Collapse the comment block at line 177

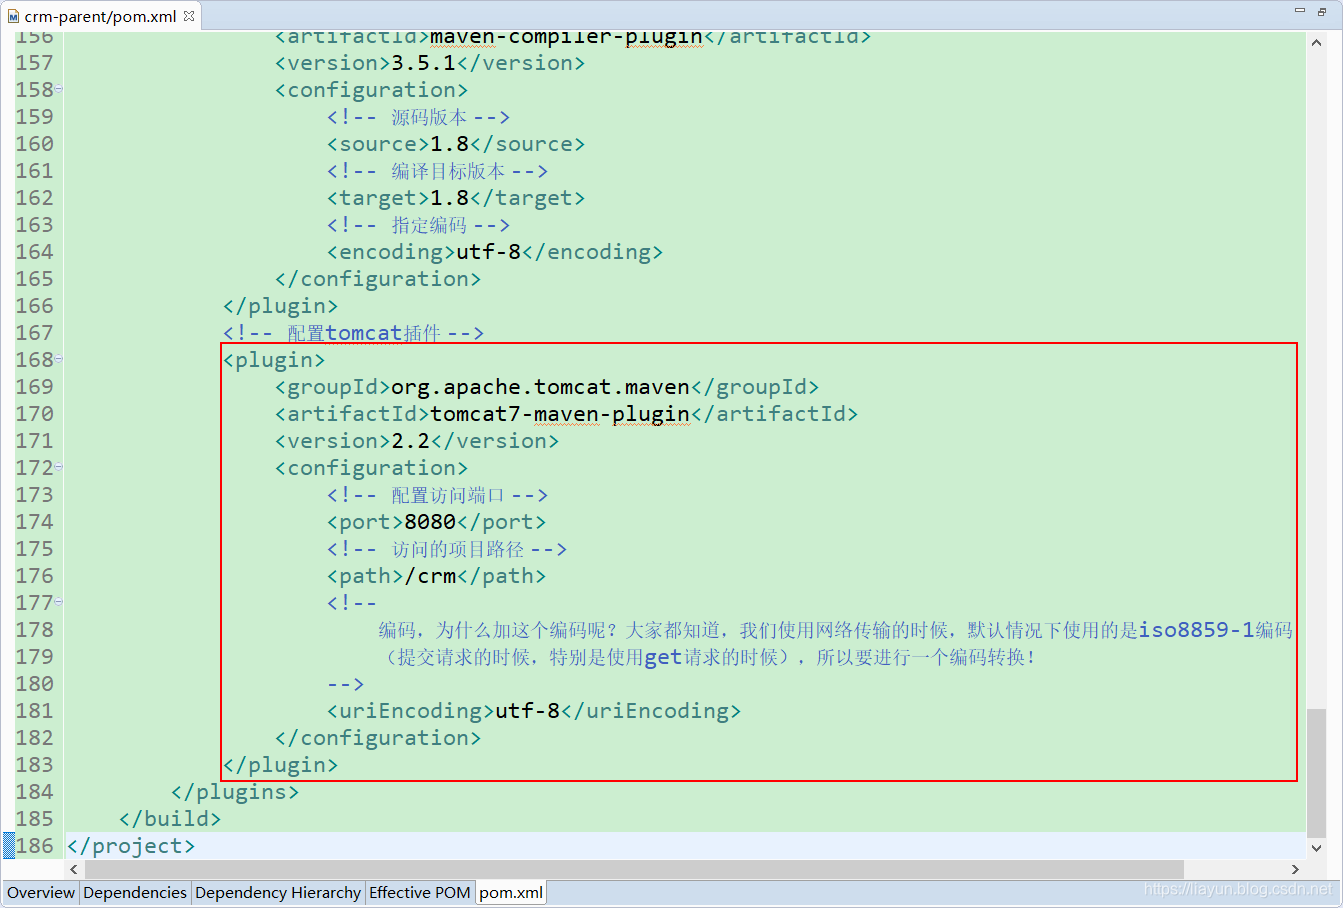pos(59,602)
